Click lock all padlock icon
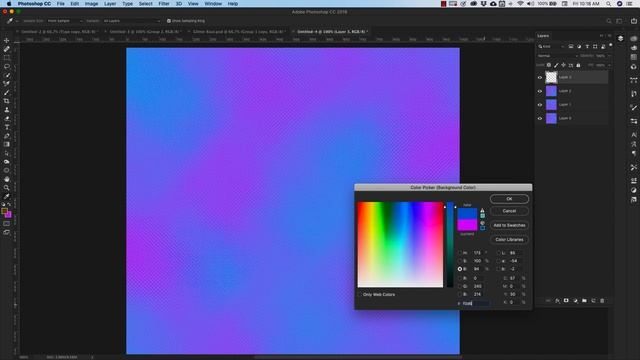 [x=578, y=65]
